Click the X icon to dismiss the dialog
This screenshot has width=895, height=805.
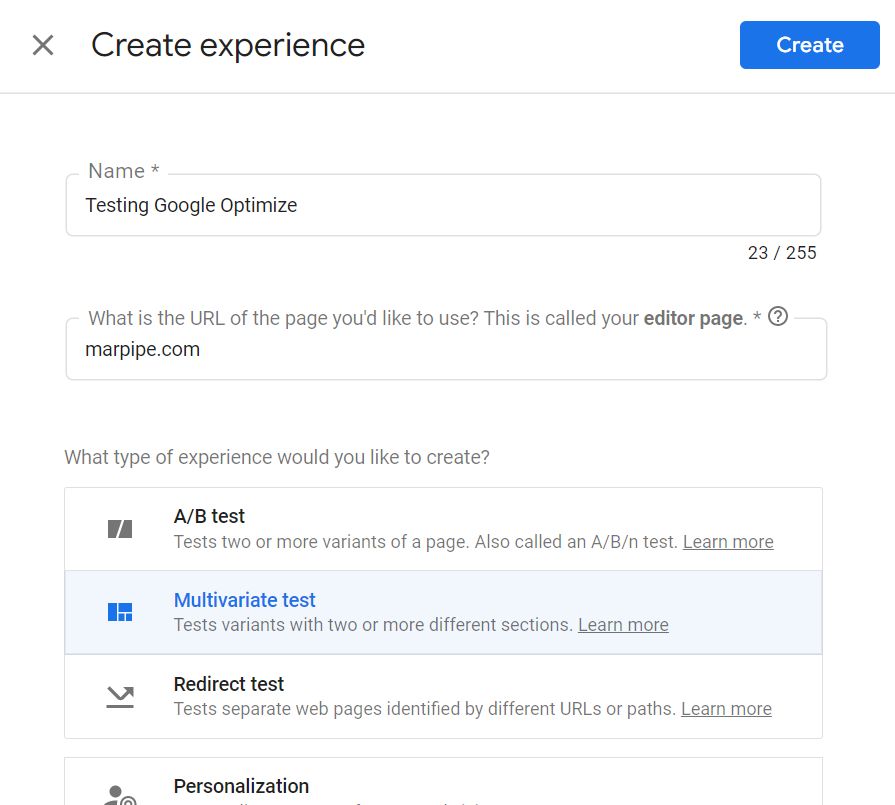[42, 45]
